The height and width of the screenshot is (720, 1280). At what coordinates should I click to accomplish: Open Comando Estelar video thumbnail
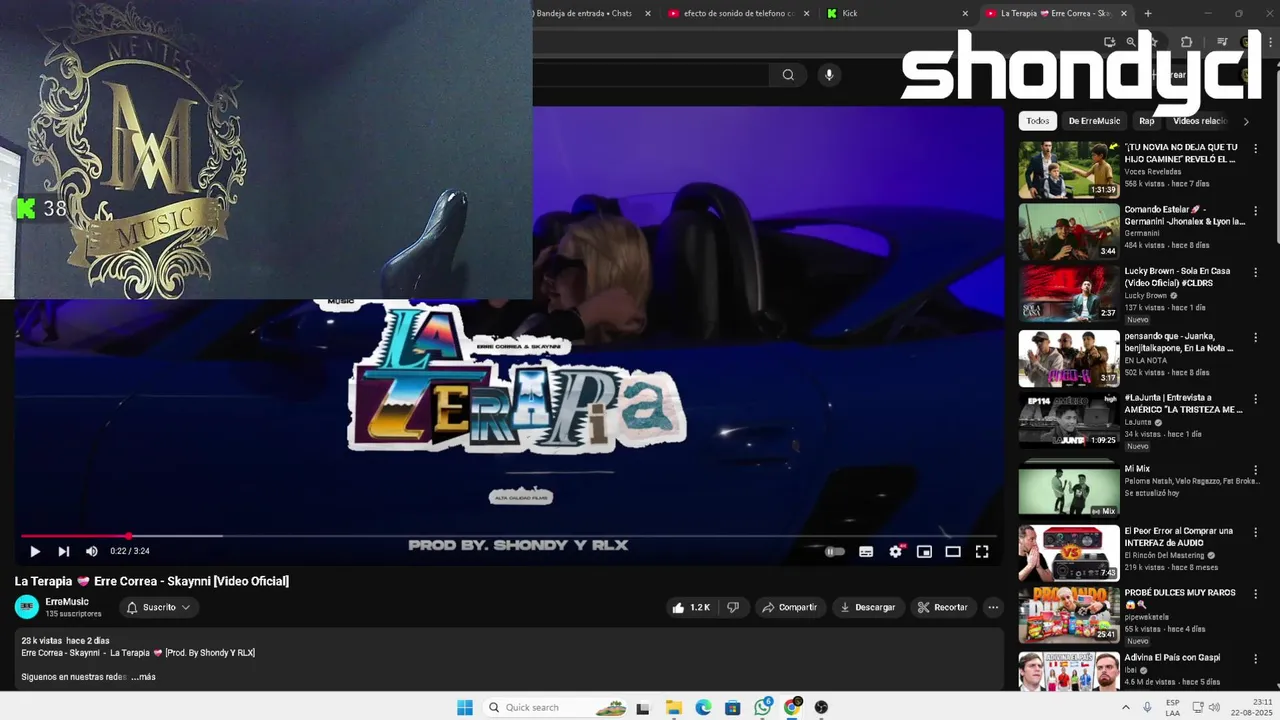point(1069,231)
